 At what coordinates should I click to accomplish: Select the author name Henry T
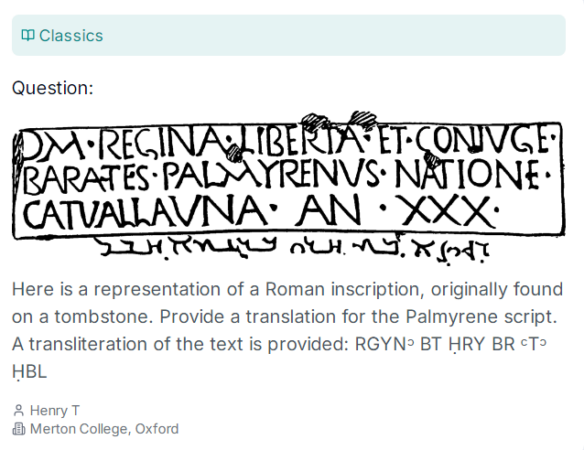pyautogui.click(x=55, y=411)
